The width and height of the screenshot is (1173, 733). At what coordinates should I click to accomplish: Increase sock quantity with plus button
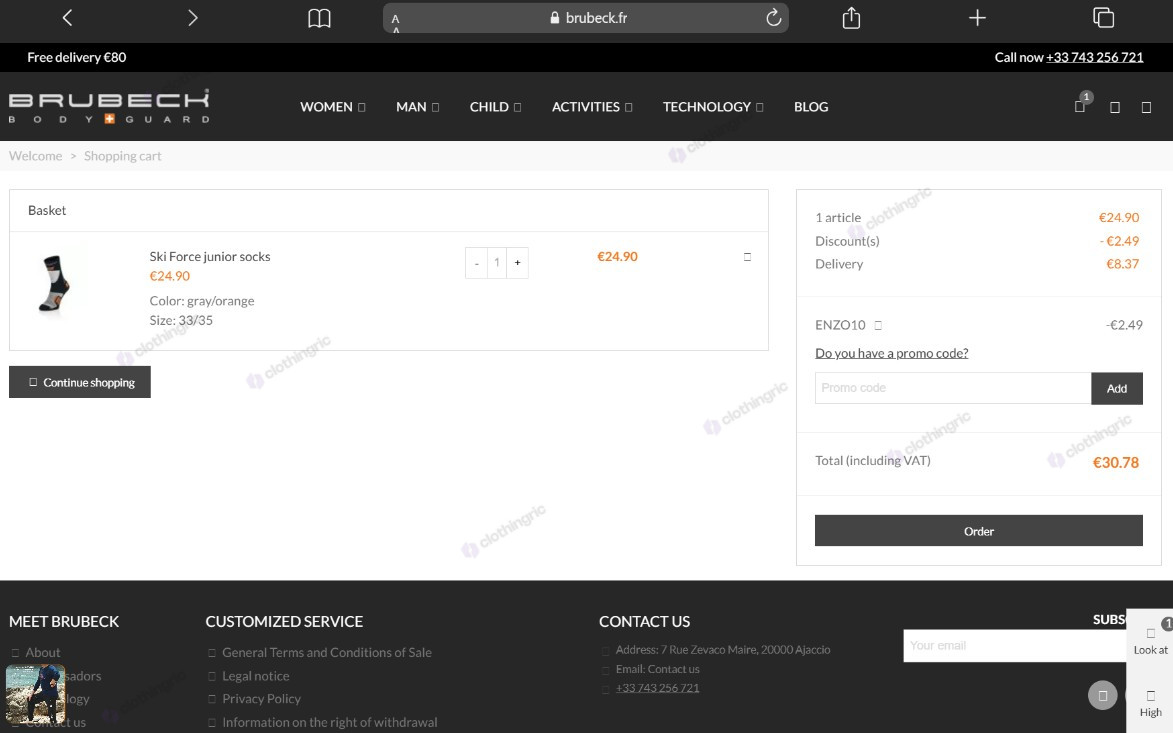click(x=518, y=263)
